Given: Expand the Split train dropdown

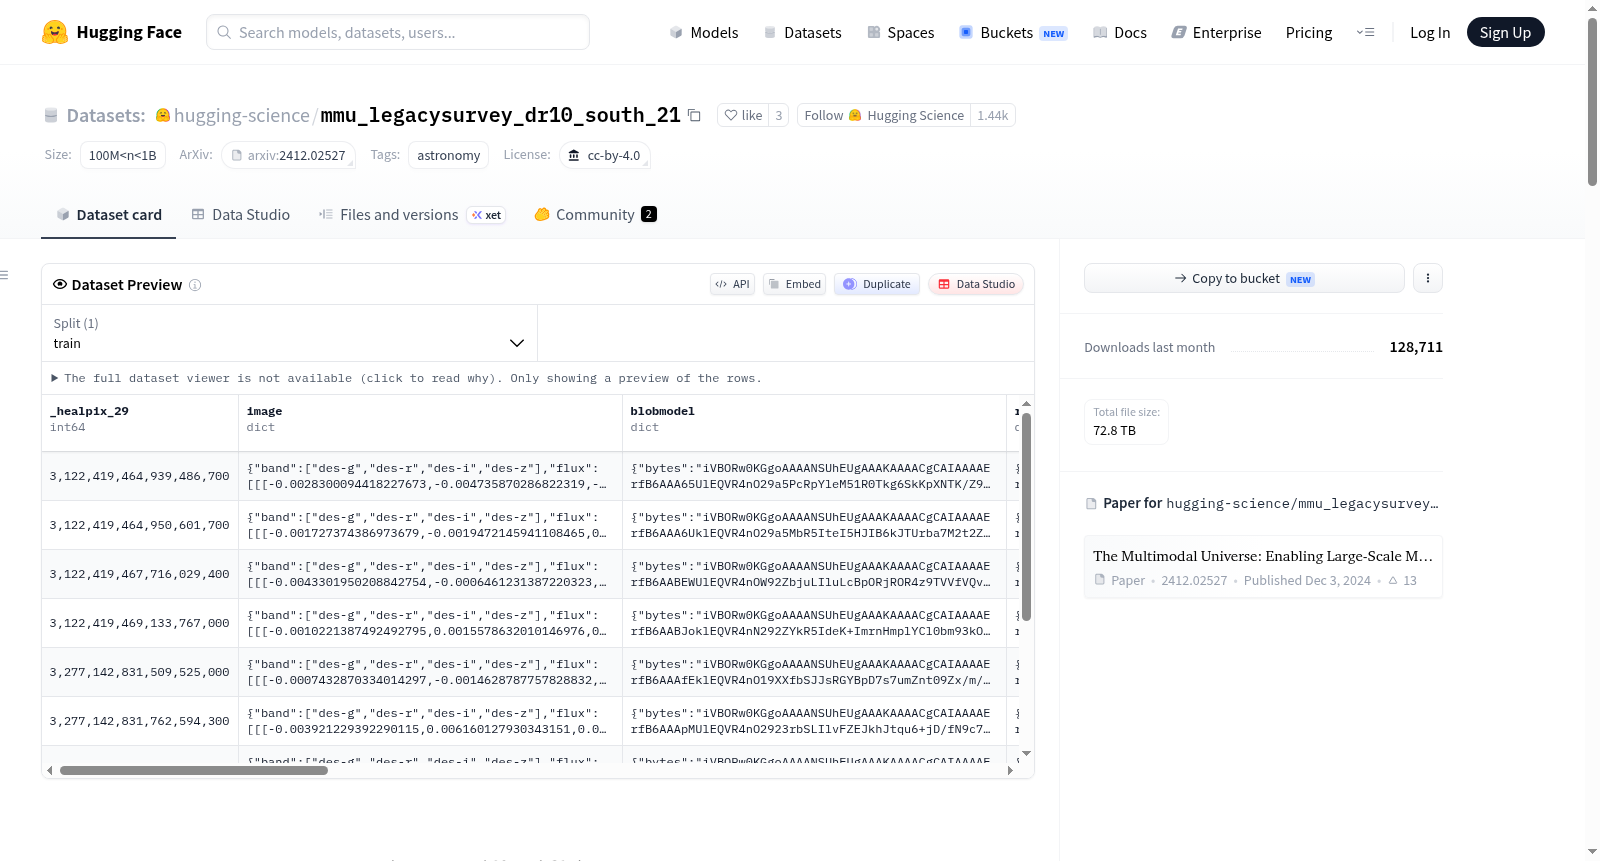Looking at the screenshot, I should point(289,333).
